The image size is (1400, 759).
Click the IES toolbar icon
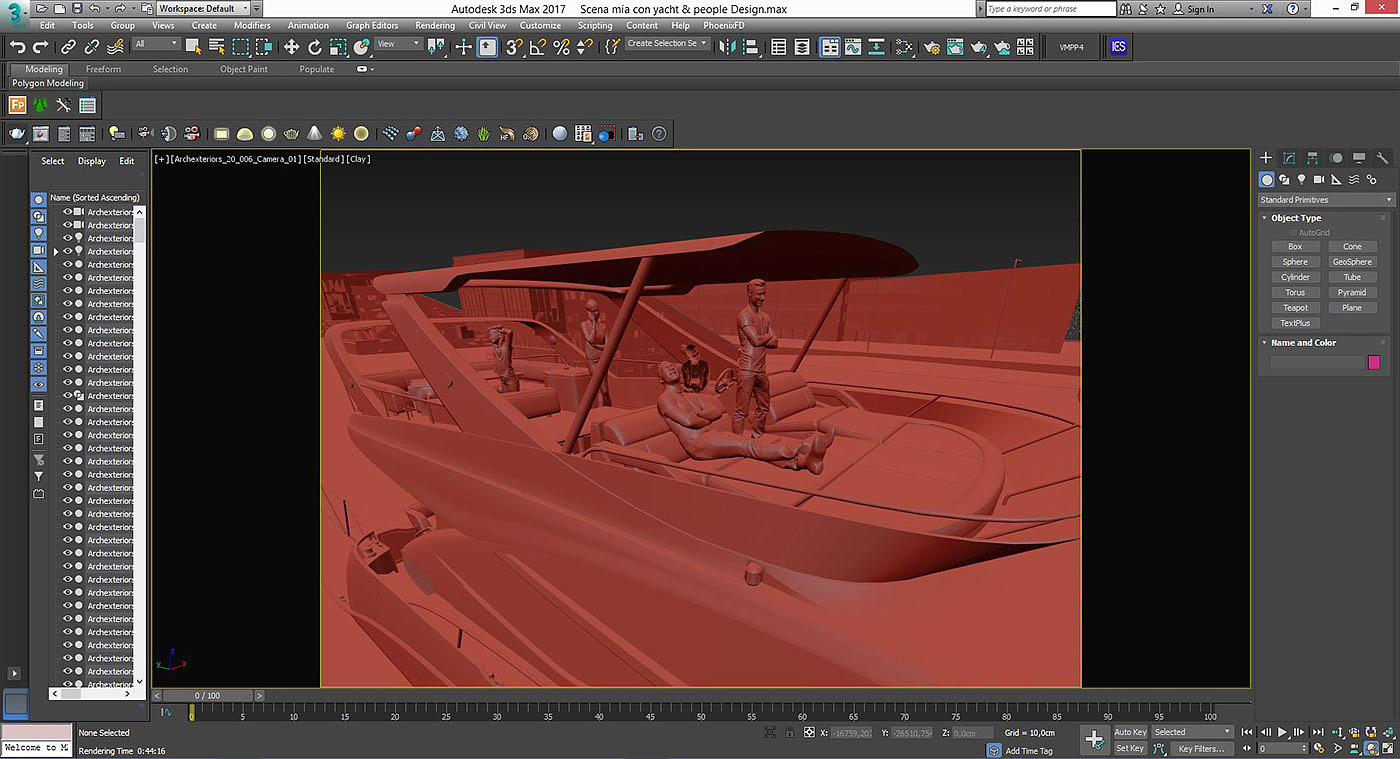pyautogui.click(x=1119, y=47)
